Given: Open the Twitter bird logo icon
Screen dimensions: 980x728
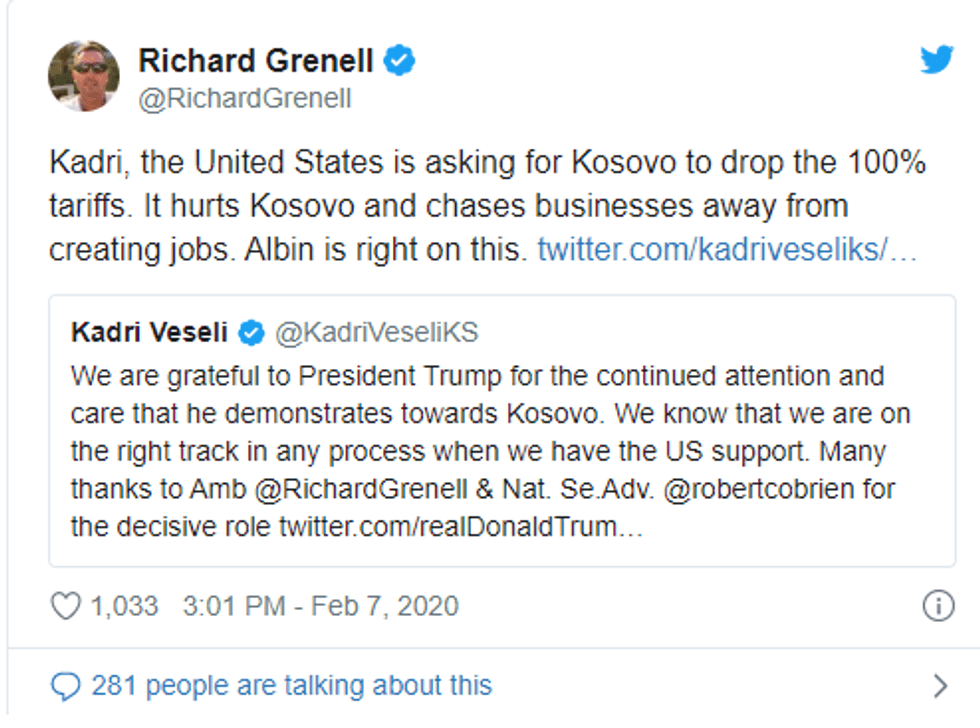Looking at the screenshot, I should tap(936, 60).
